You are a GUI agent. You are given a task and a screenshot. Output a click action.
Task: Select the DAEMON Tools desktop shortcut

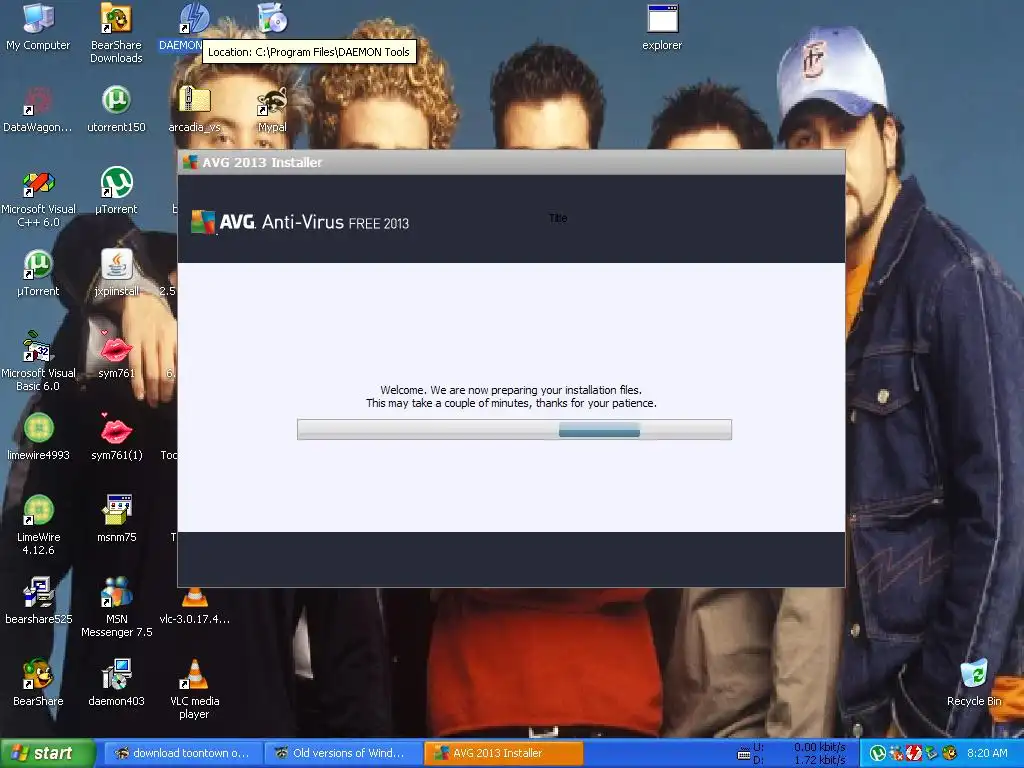(194, 18)
